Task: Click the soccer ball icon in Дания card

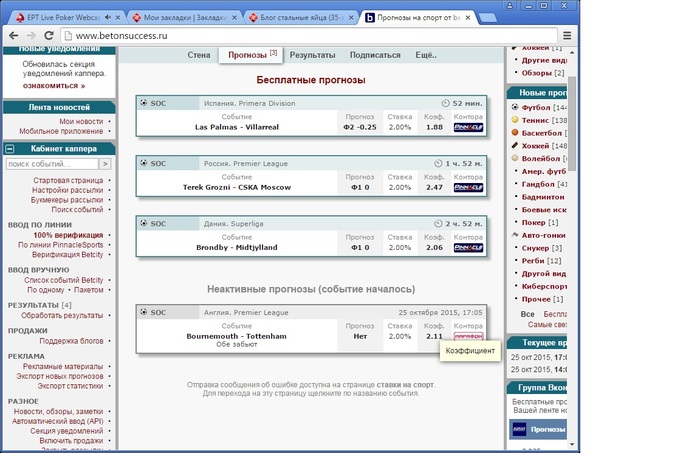Action: pyautogui.click(x=143, y=223)
